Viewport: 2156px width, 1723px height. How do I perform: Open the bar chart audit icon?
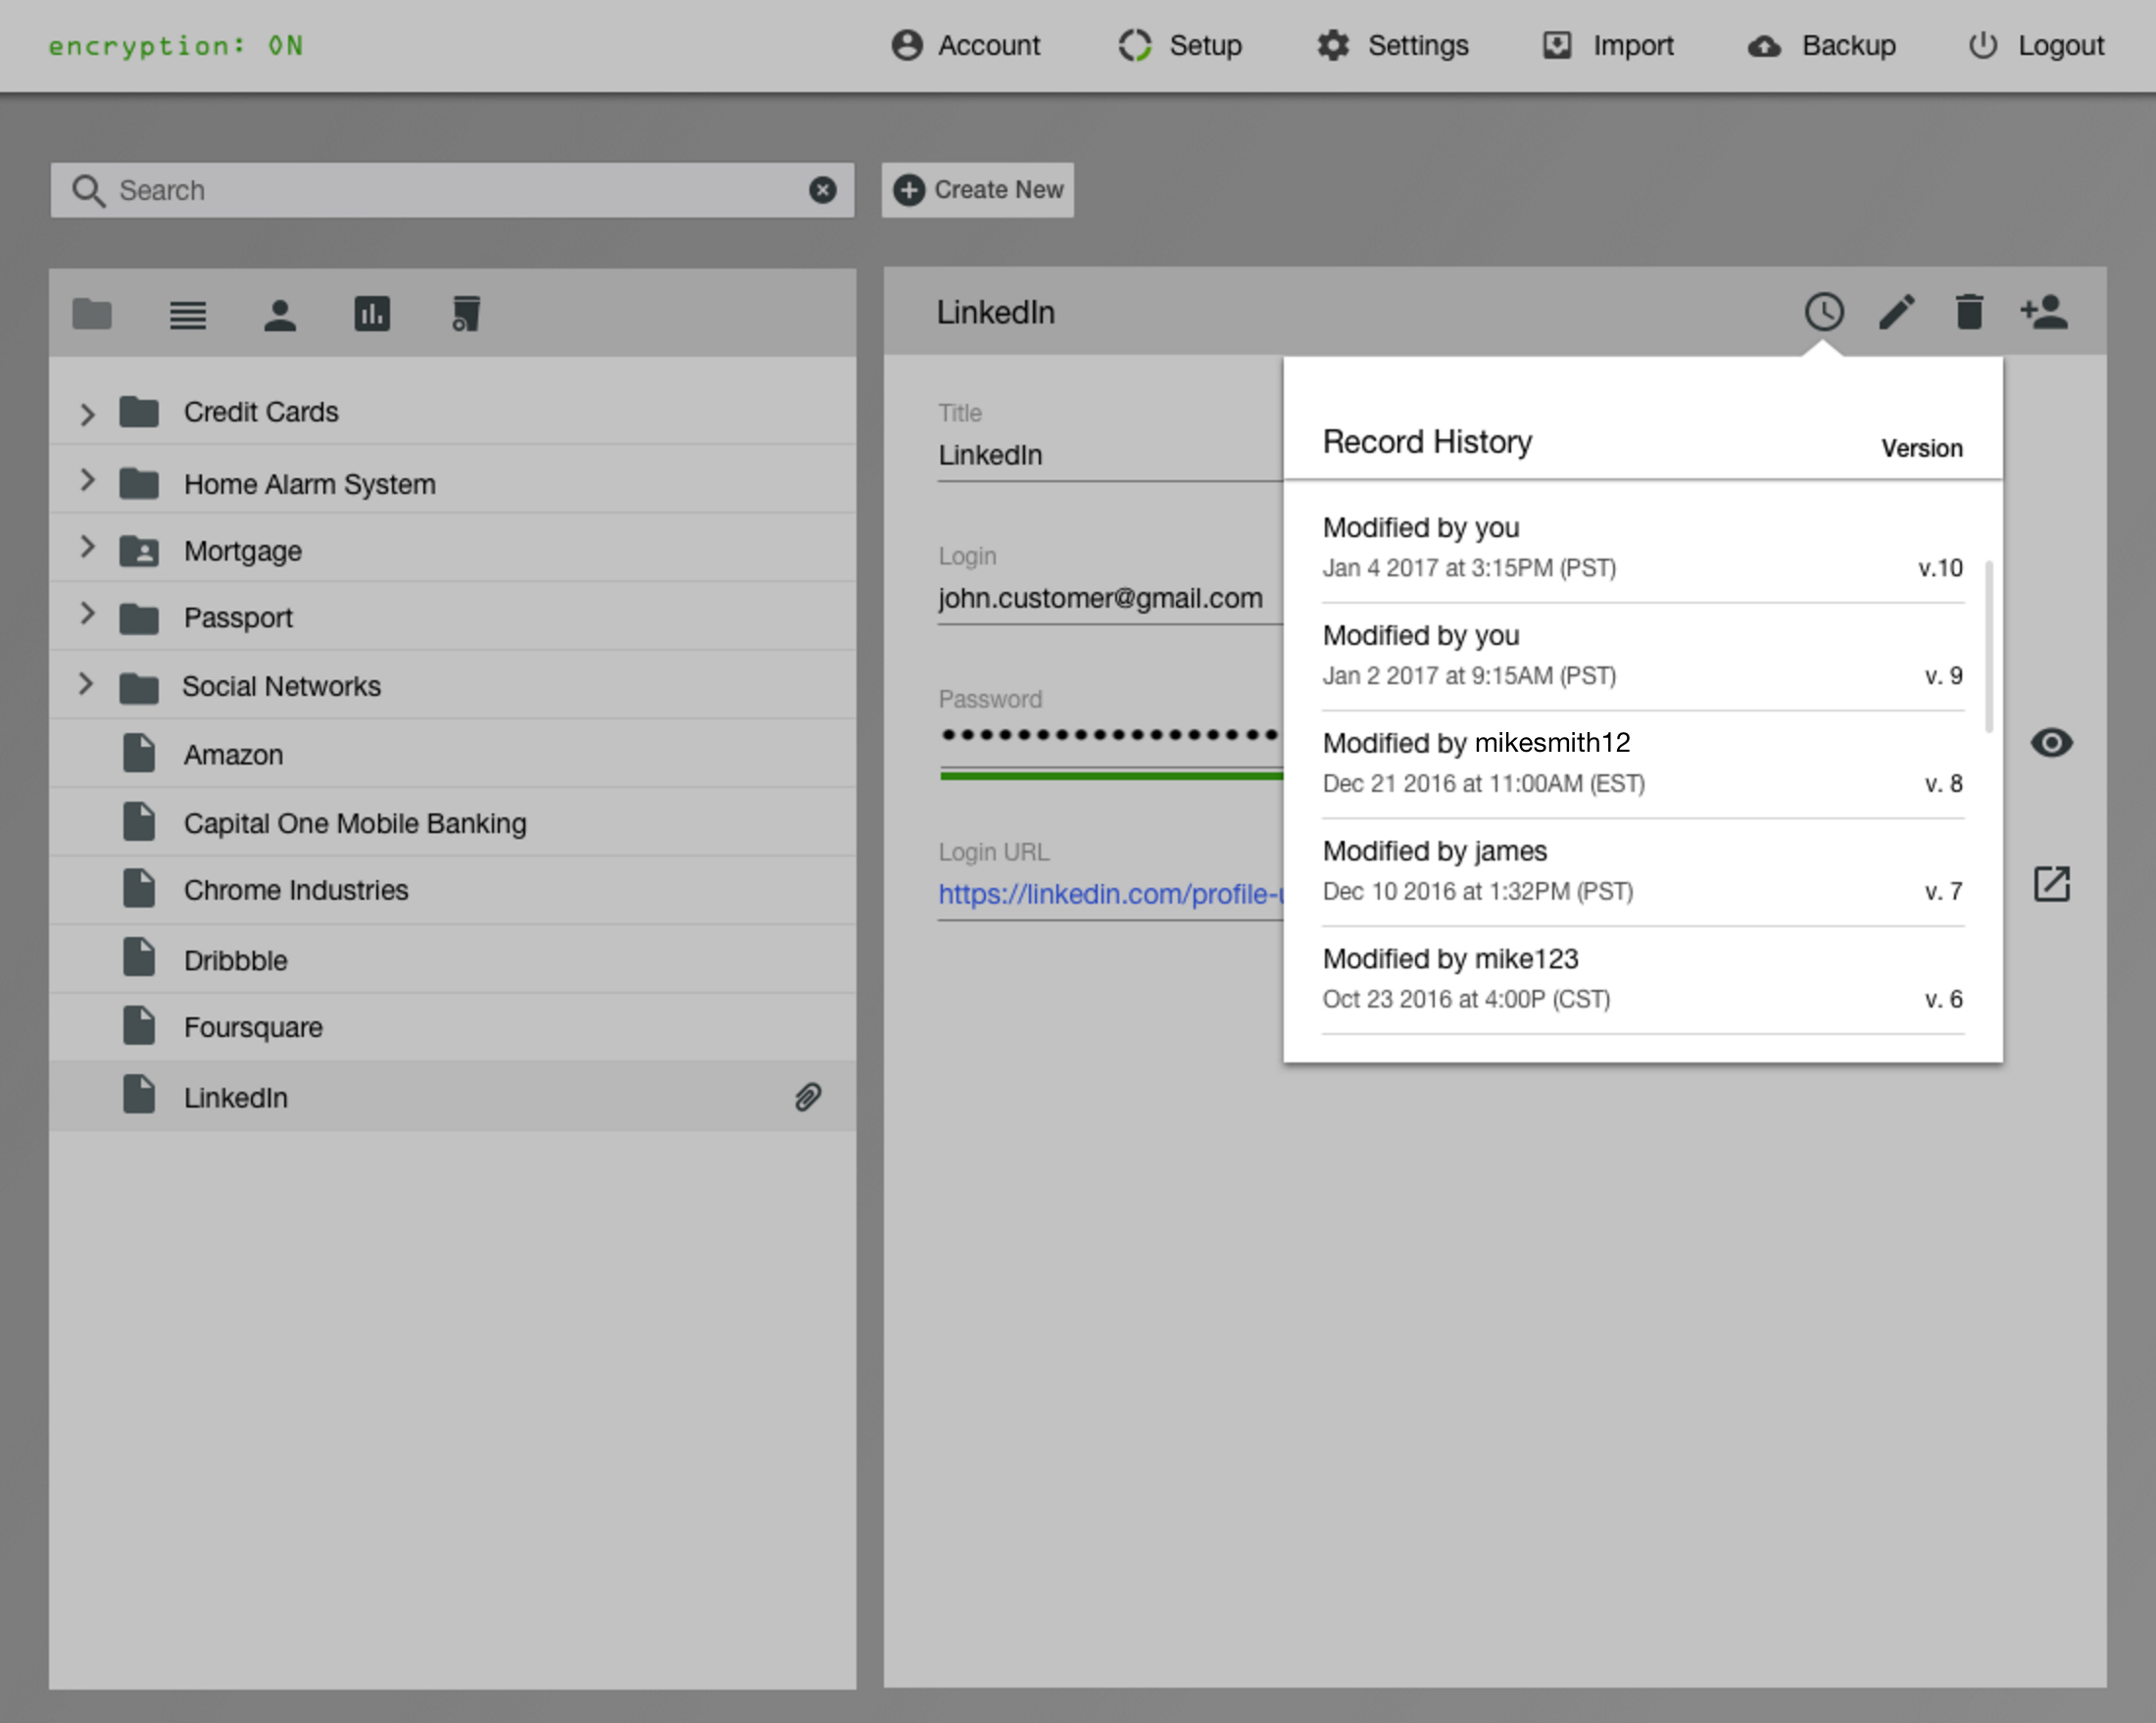372,314
